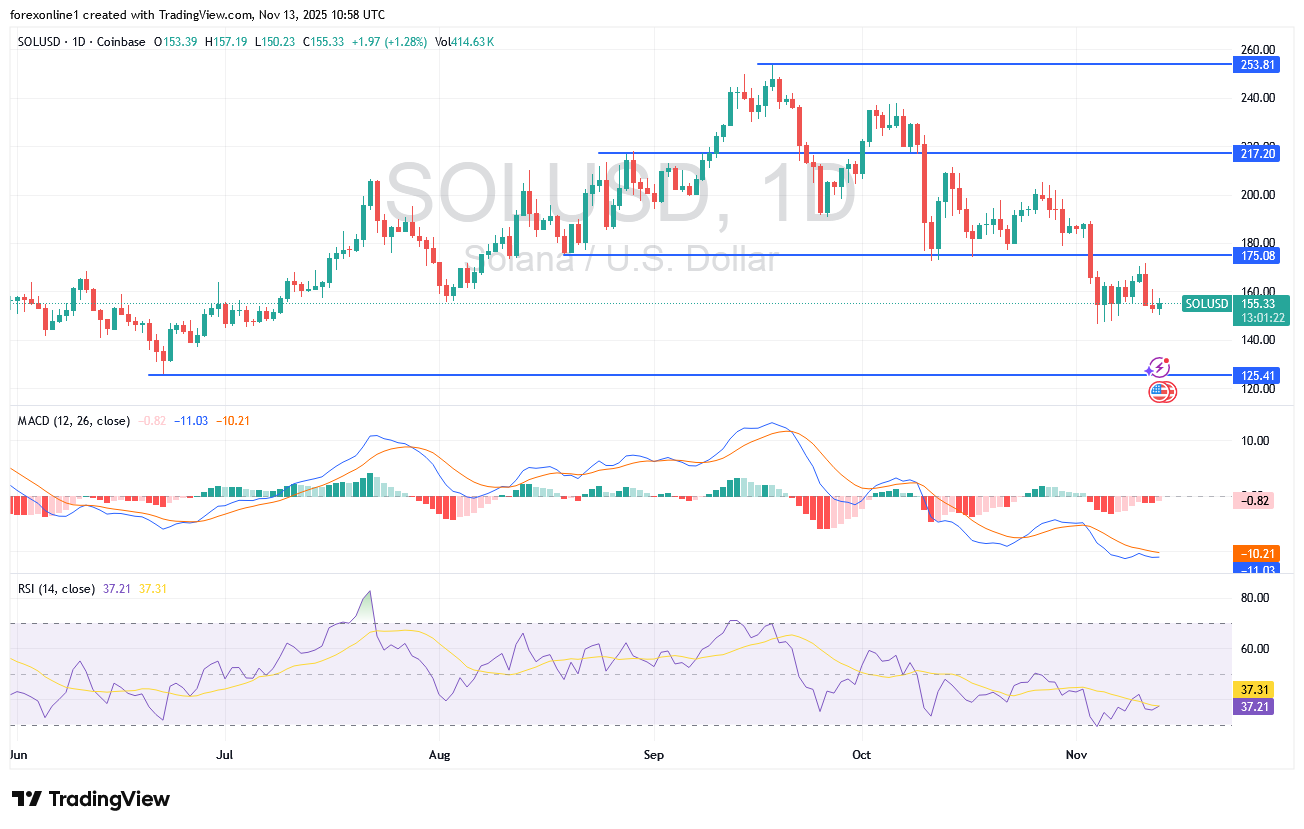Click the pink -0.82 histogram value label

point(1257,500)
